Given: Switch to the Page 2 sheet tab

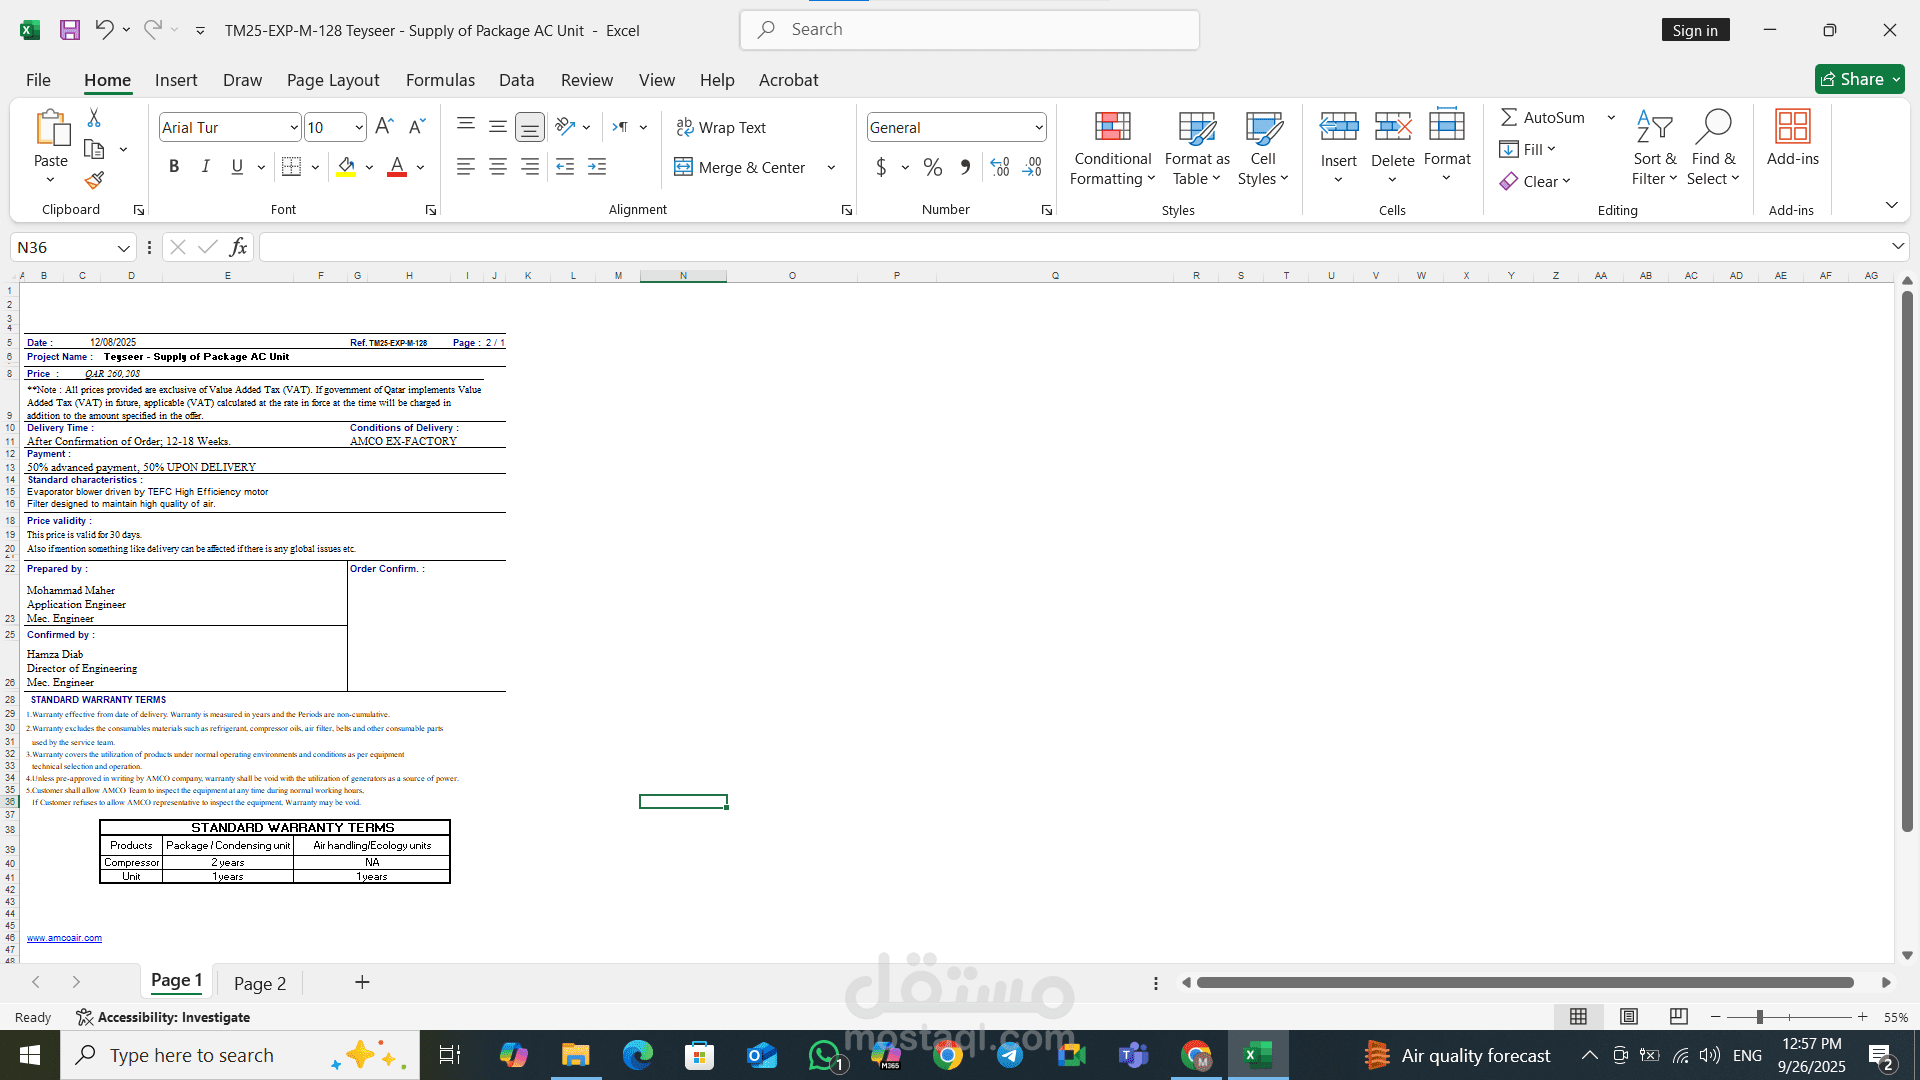Looking at the screenshot, I should click(260, 983).
